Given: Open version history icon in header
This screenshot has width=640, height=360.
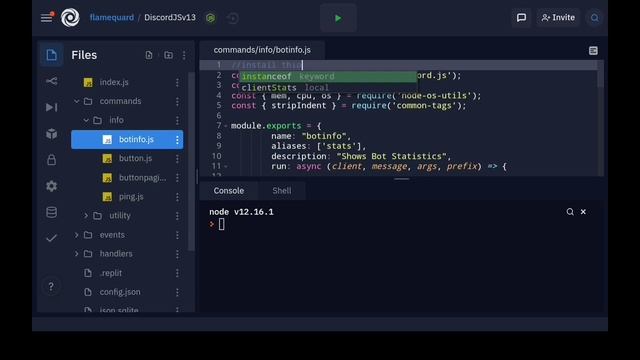Looking at the screenshot, I should pos(233,18).
